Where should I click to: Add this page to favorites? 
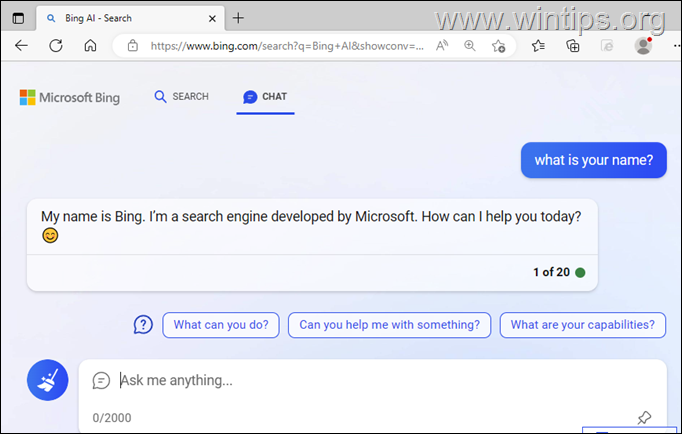pos(498,46)
